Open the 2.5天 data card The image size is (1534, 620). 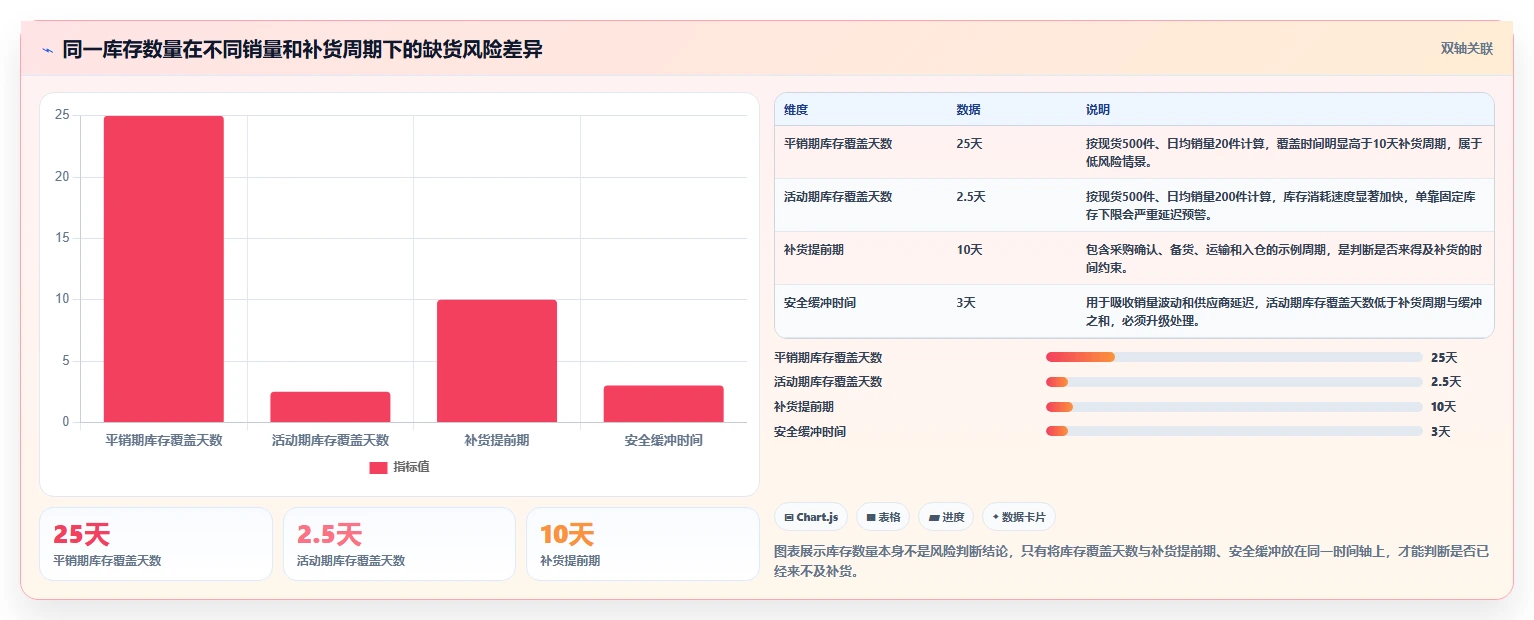coord(399,544)
